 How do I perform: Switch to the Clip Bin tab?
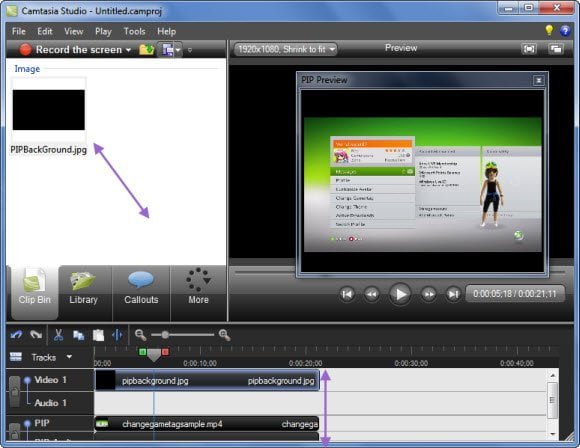34,292
